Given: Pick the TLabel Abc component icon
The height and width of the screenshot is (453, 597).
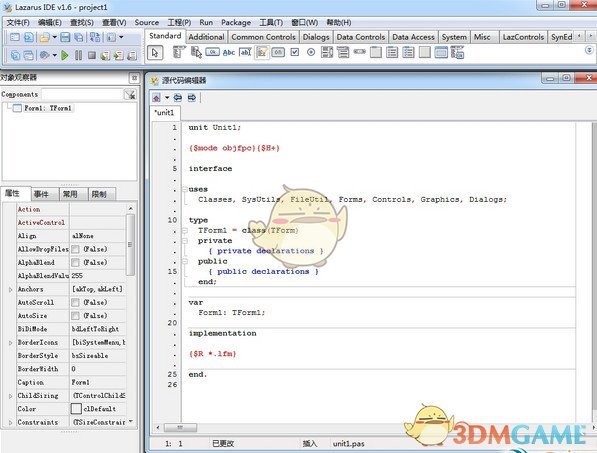Looking at the screenshot, I should tap(229, 52).
